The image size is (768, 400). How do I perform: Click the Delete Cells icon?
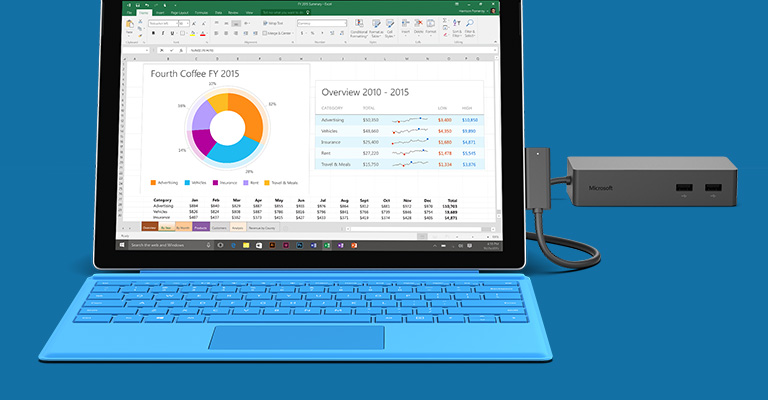[x=418, y=24]
